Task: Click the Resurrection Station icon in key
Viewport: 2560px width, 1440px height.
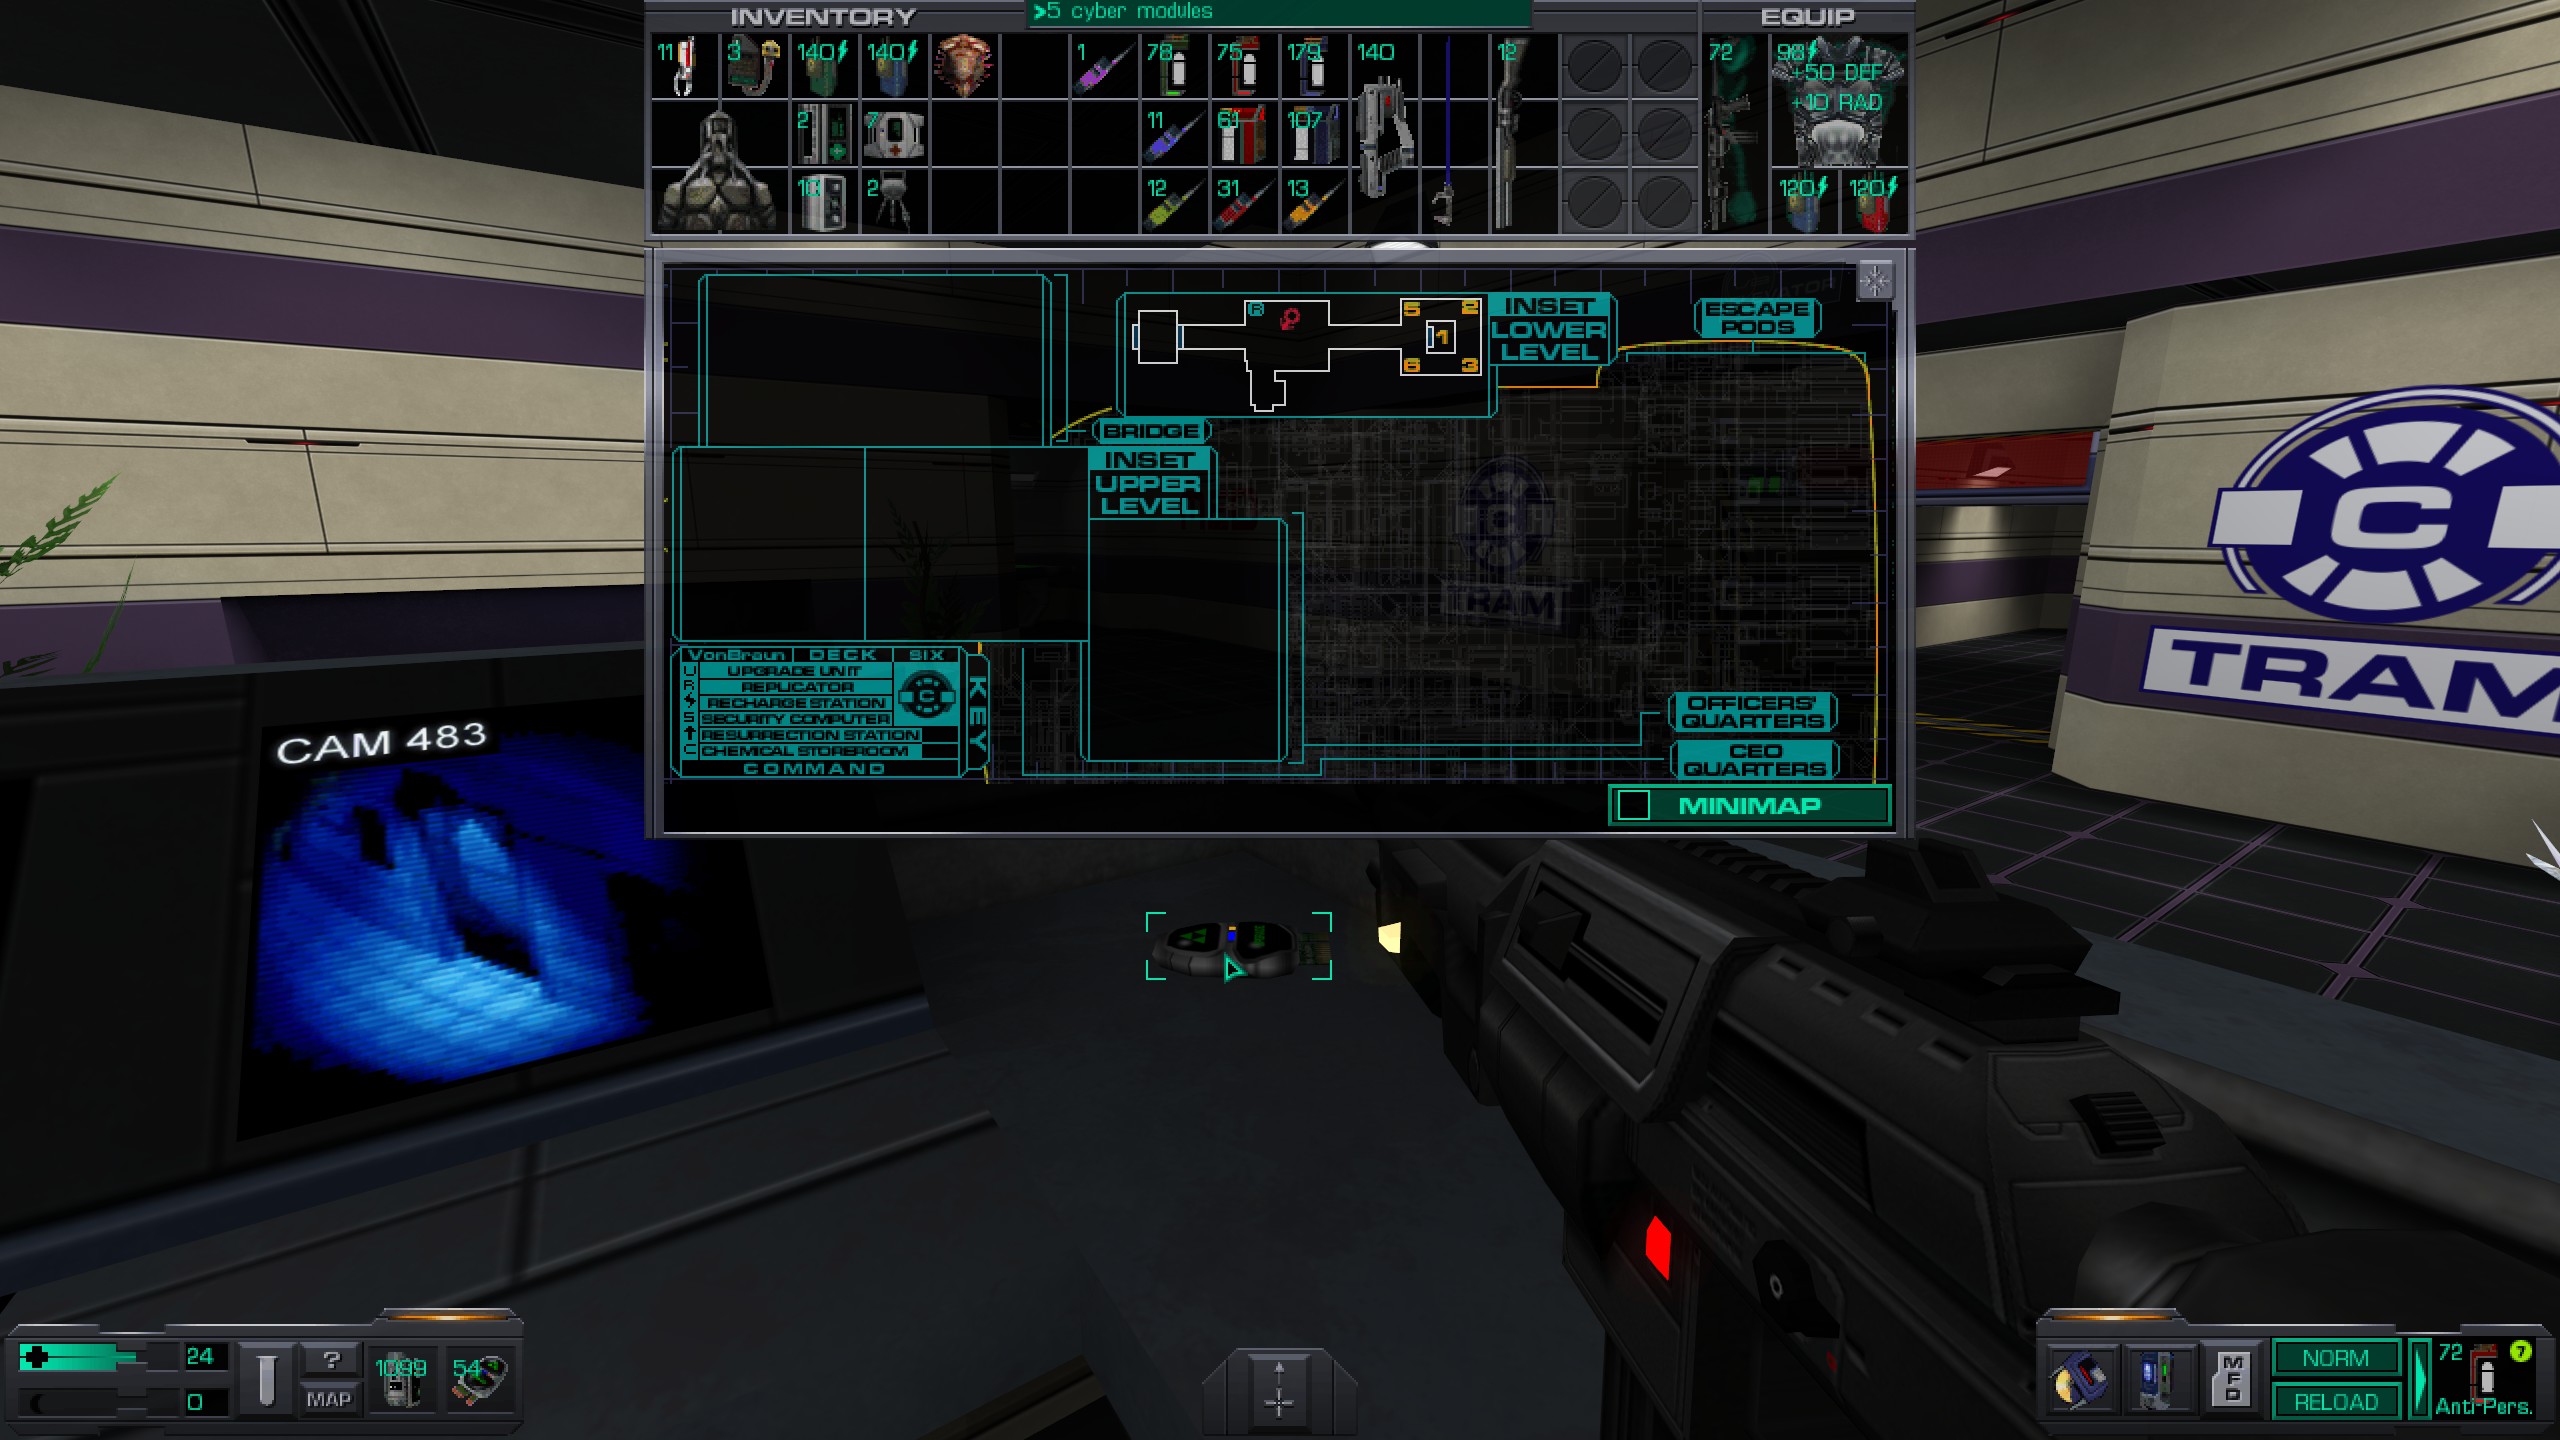Action: pos(693,733)
